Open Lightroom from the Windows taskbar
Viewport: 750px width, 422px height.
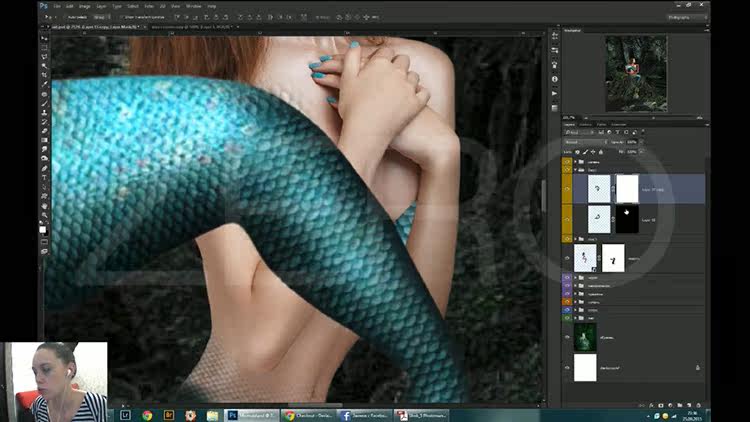pos(126,414)
